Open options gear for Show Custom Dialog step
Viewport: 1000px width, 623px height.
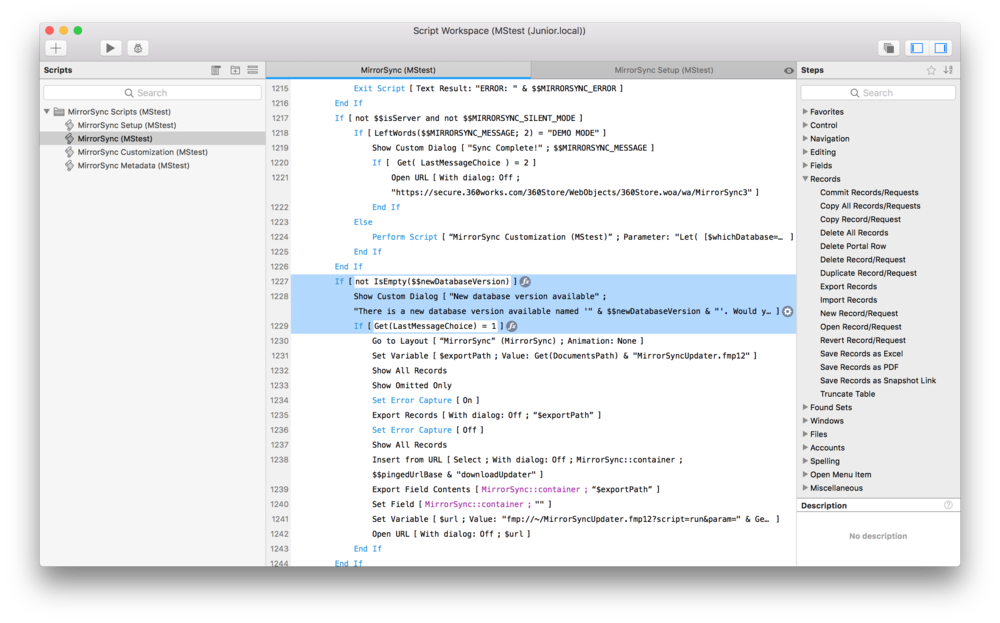pos(787,311)
